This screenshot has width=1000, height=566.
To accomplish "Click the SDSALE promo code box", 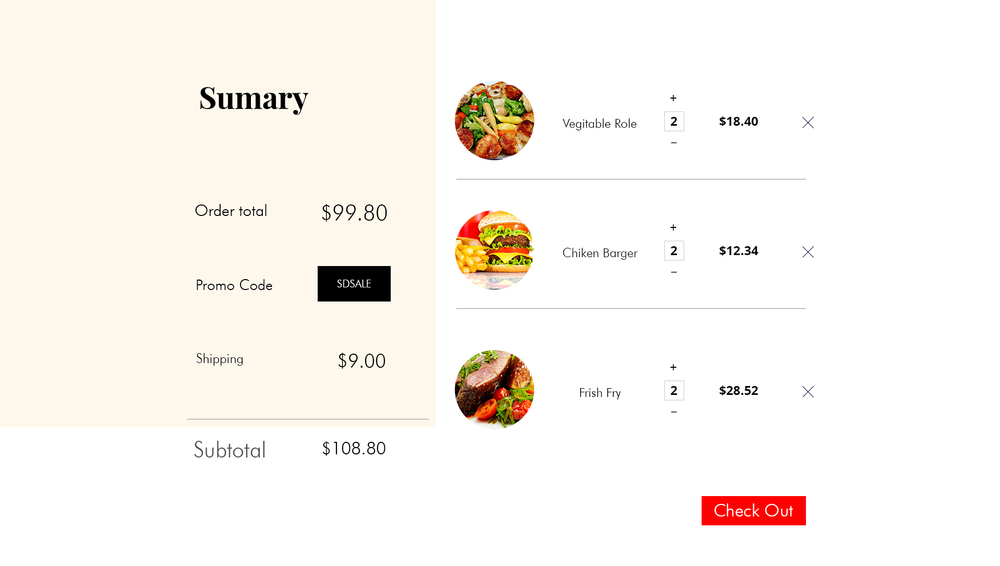I will (354, 284).
